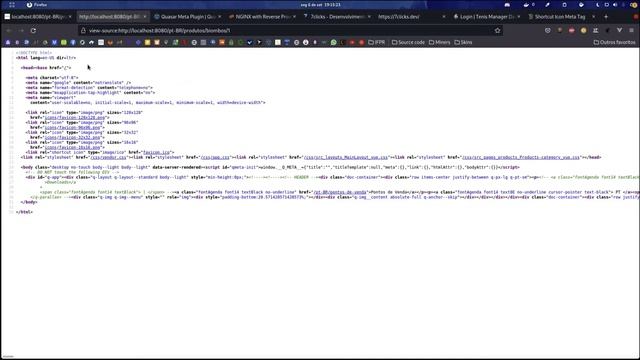Follow the favicon.ico link
This screenshot has width=640, height=360.
[156, 152]
